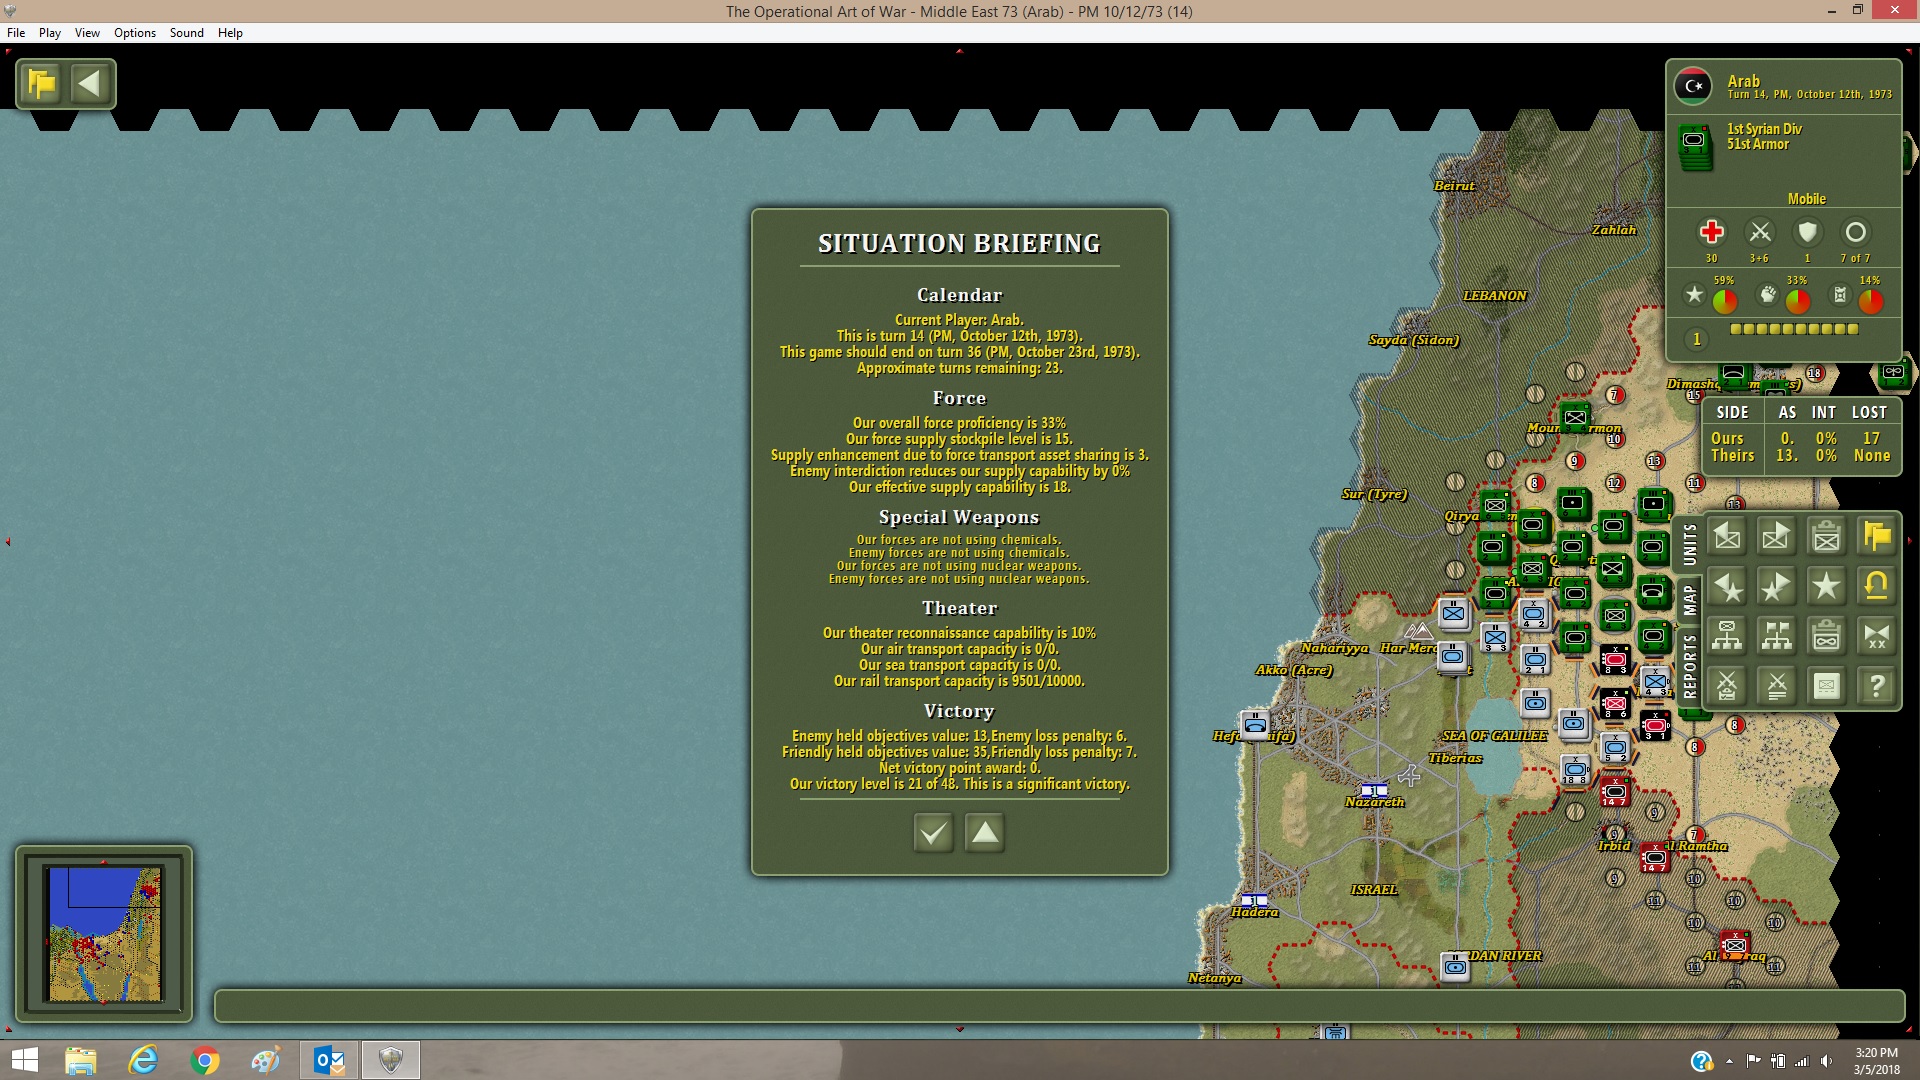Click the circle movement allowance icon
Image resolution: width=1920 pixels, height=1080 pixels.
pyautogui.click(x=1856, y=232)
